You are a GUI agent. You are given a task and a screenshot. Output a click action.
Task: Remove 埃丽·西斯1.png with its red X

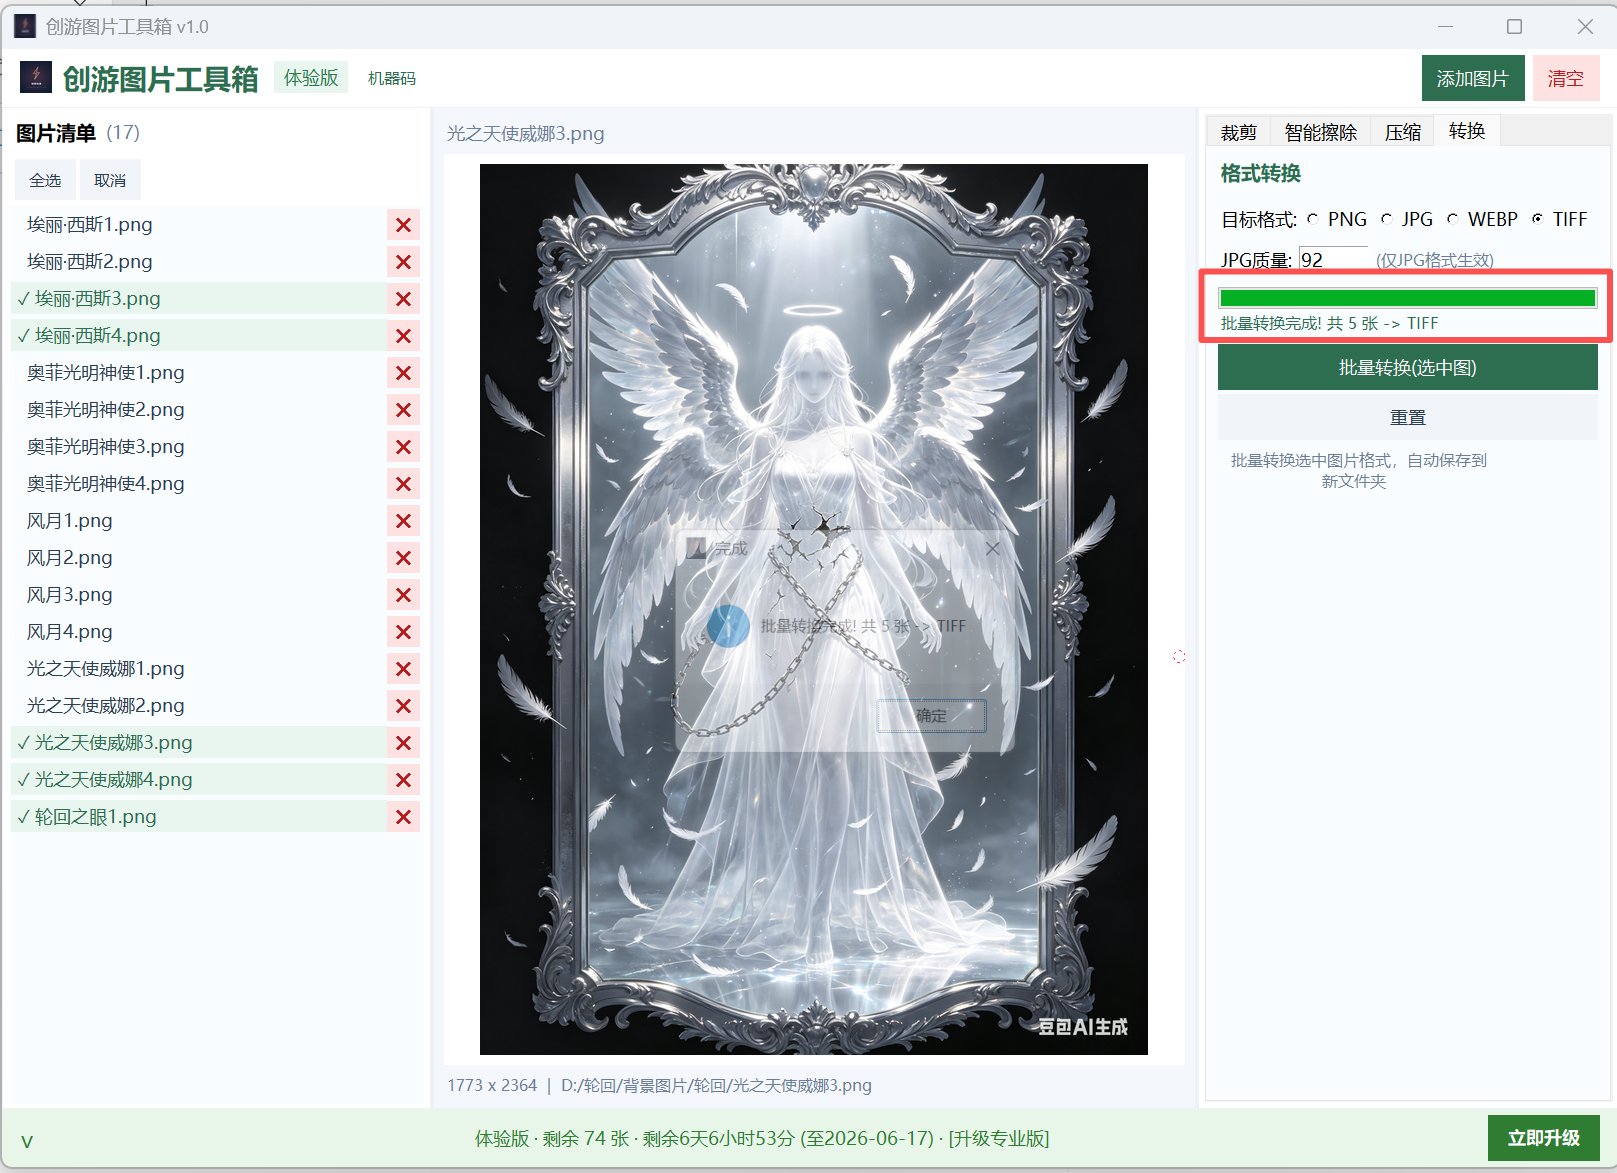[403, 225]
